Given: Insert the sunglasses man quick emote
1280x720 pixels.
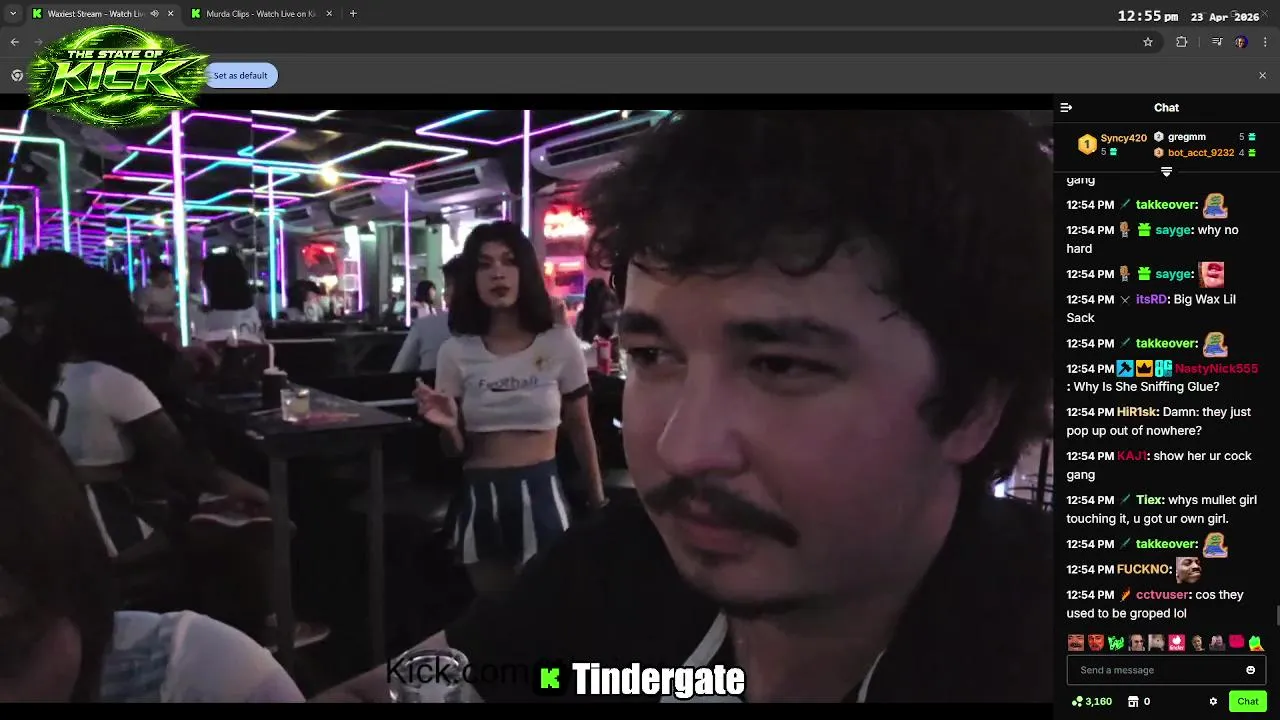Looking at the screenshot, I should pos(1136,643).
